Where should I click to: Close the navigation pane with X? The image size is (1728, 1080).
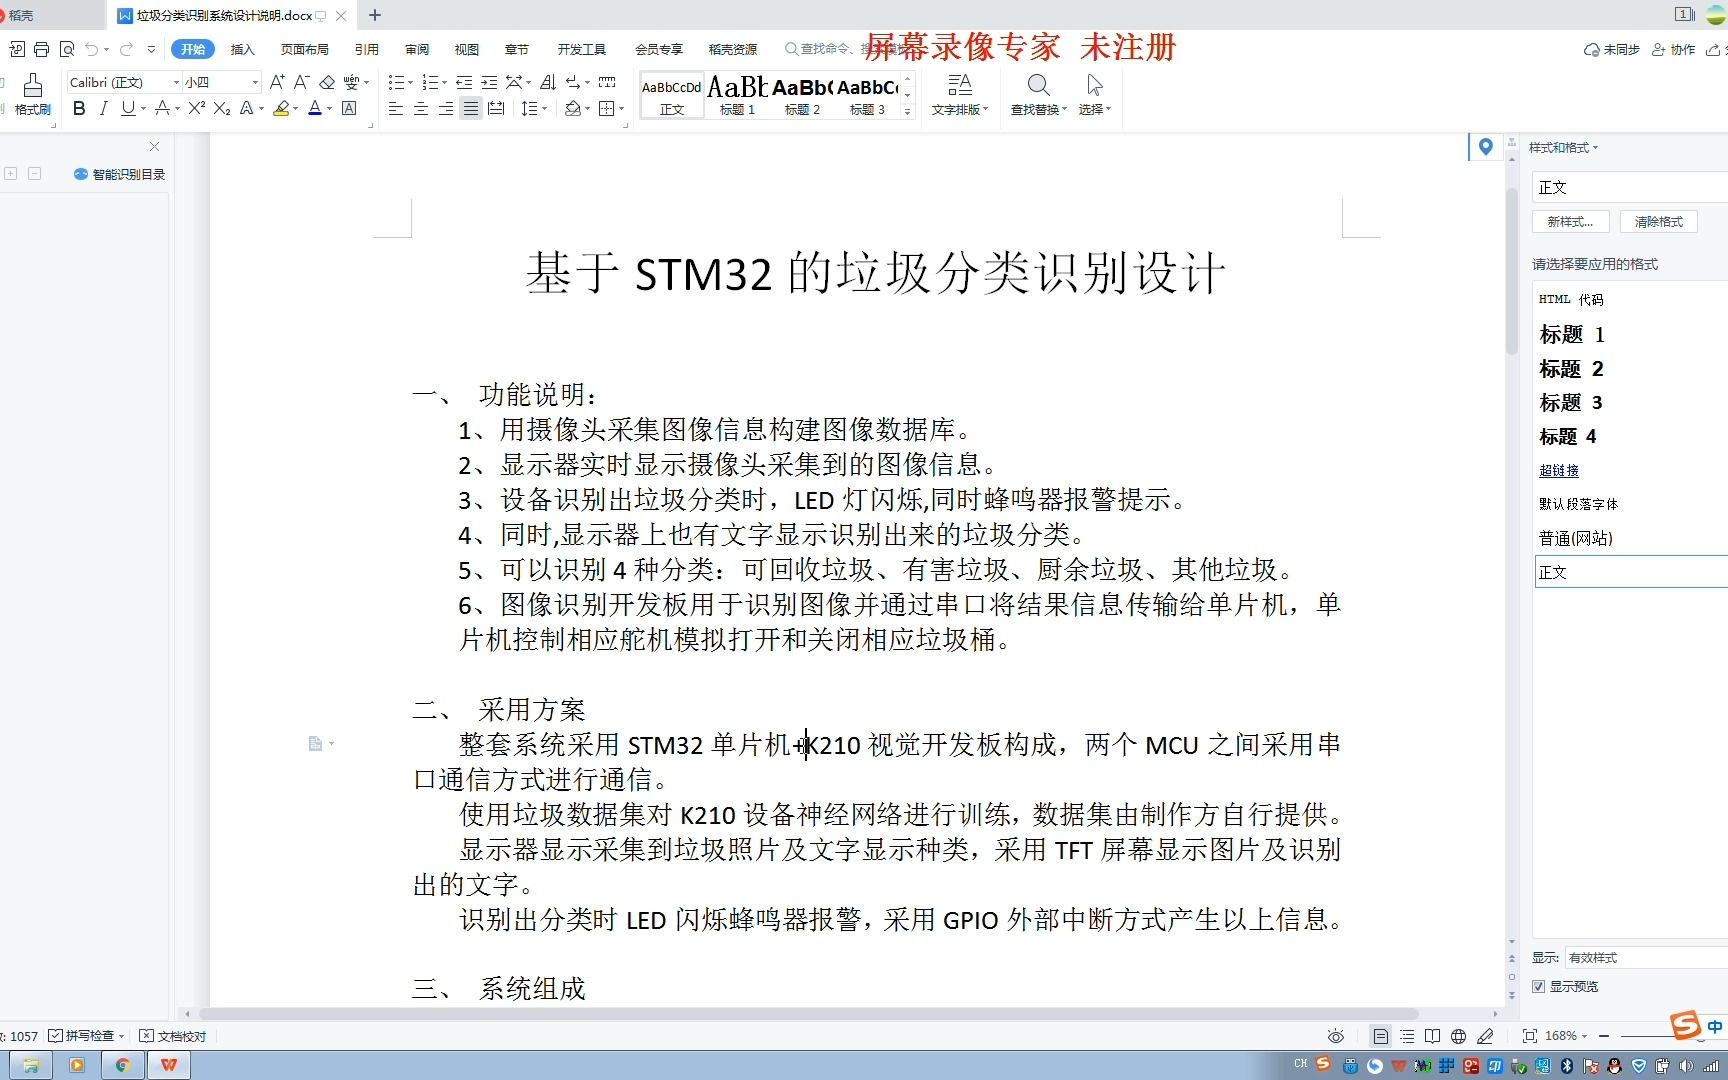click(154, 147)
